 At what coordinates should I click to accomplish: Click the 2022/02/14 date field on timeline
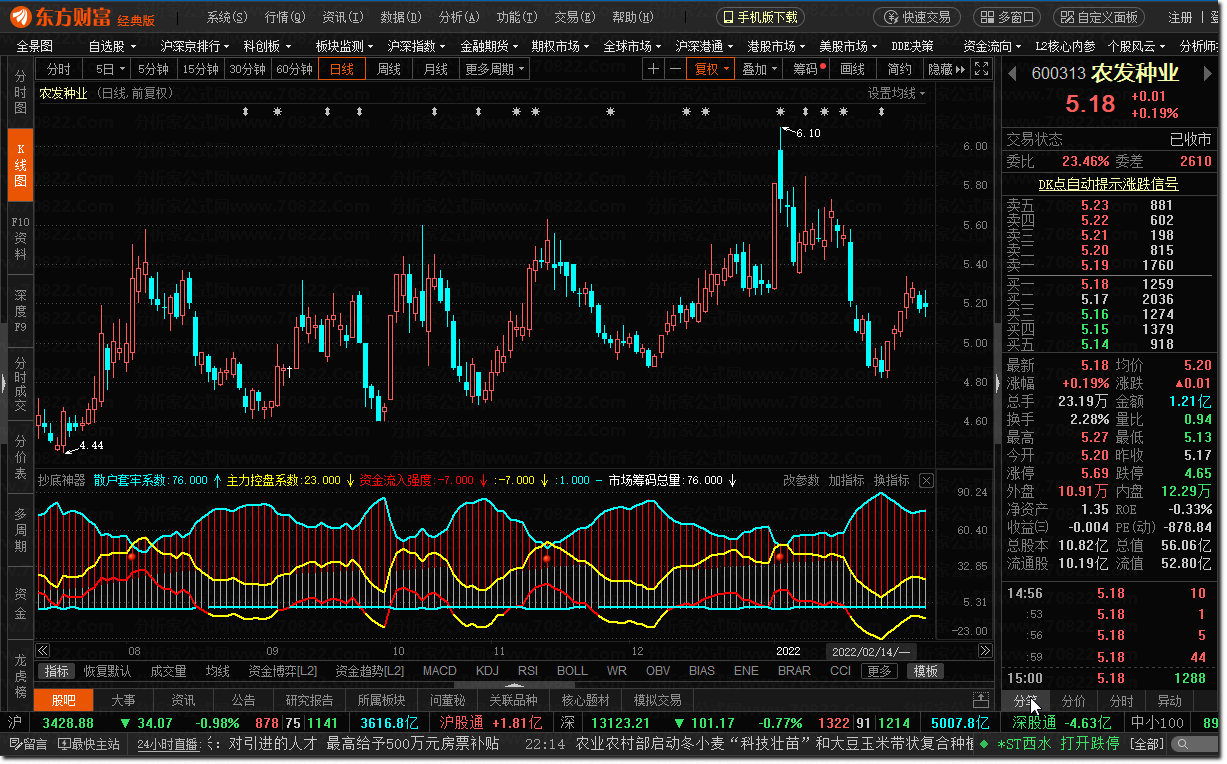870,651
